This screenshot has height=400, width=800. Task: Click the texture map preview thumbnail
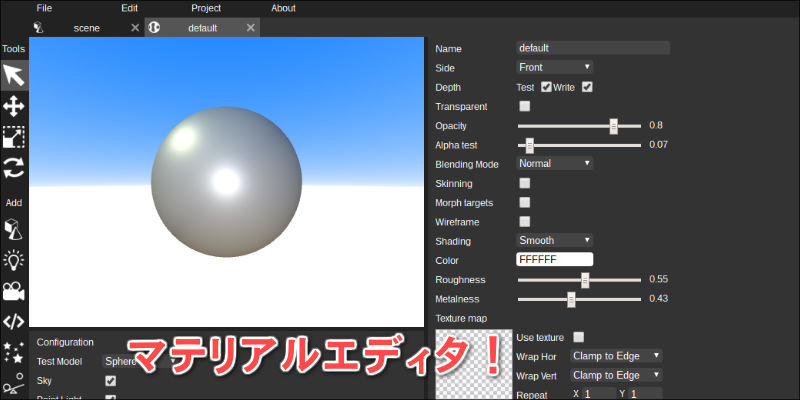[x=473, y=364]
